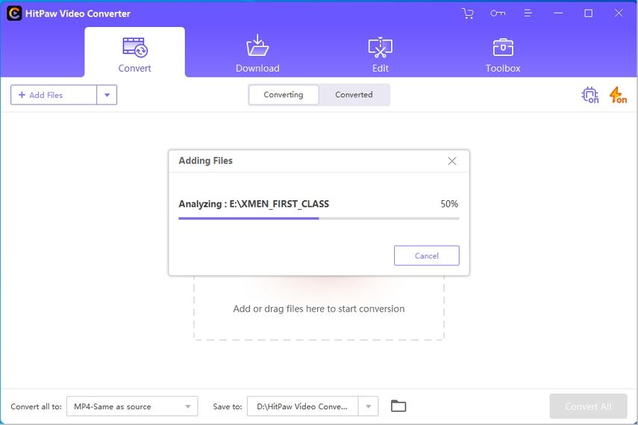This screenshot has height=425, width=638.
Task: Click the Add Files button
Action: coord(54,95)
